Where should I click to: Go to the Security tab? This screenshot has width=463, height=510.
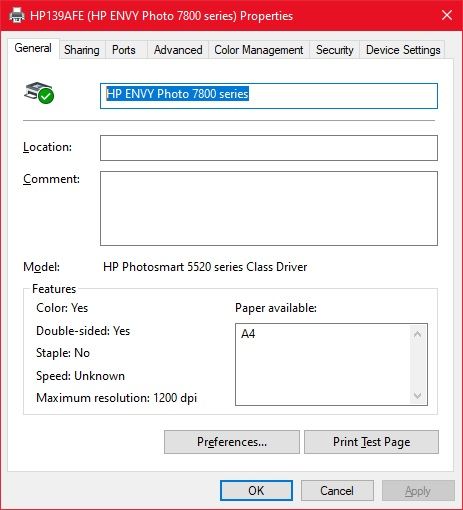tap(335, 50)
